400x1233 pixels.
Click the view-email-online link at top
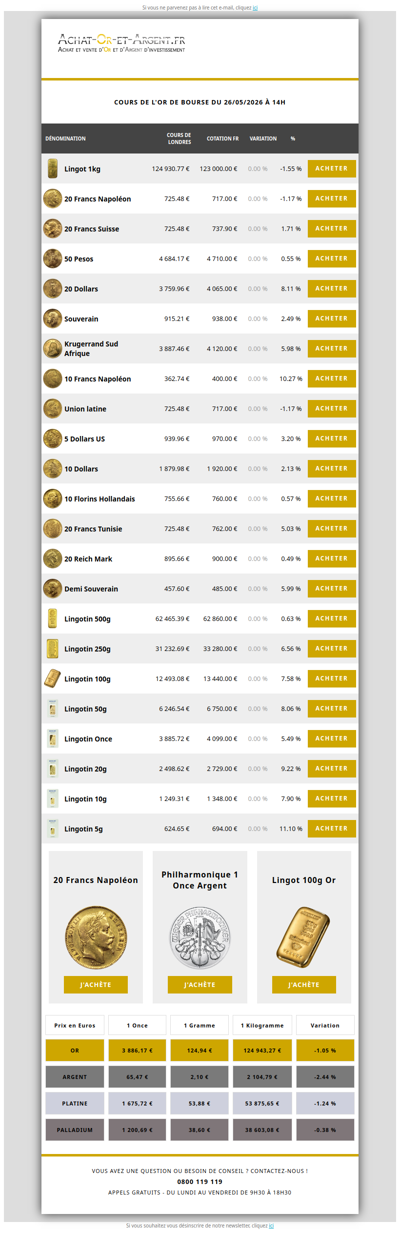(256, 7)
